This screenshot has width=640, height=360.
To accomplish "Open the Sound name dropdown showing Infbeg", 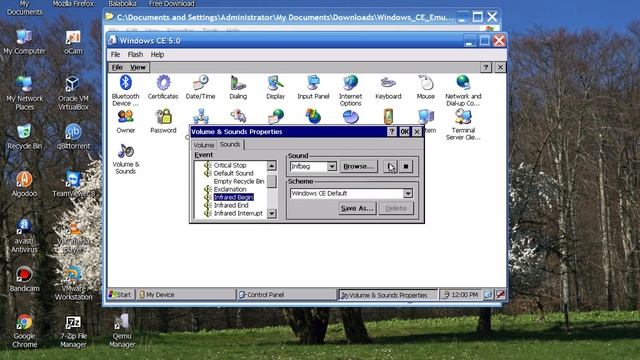I will [332, 167].
